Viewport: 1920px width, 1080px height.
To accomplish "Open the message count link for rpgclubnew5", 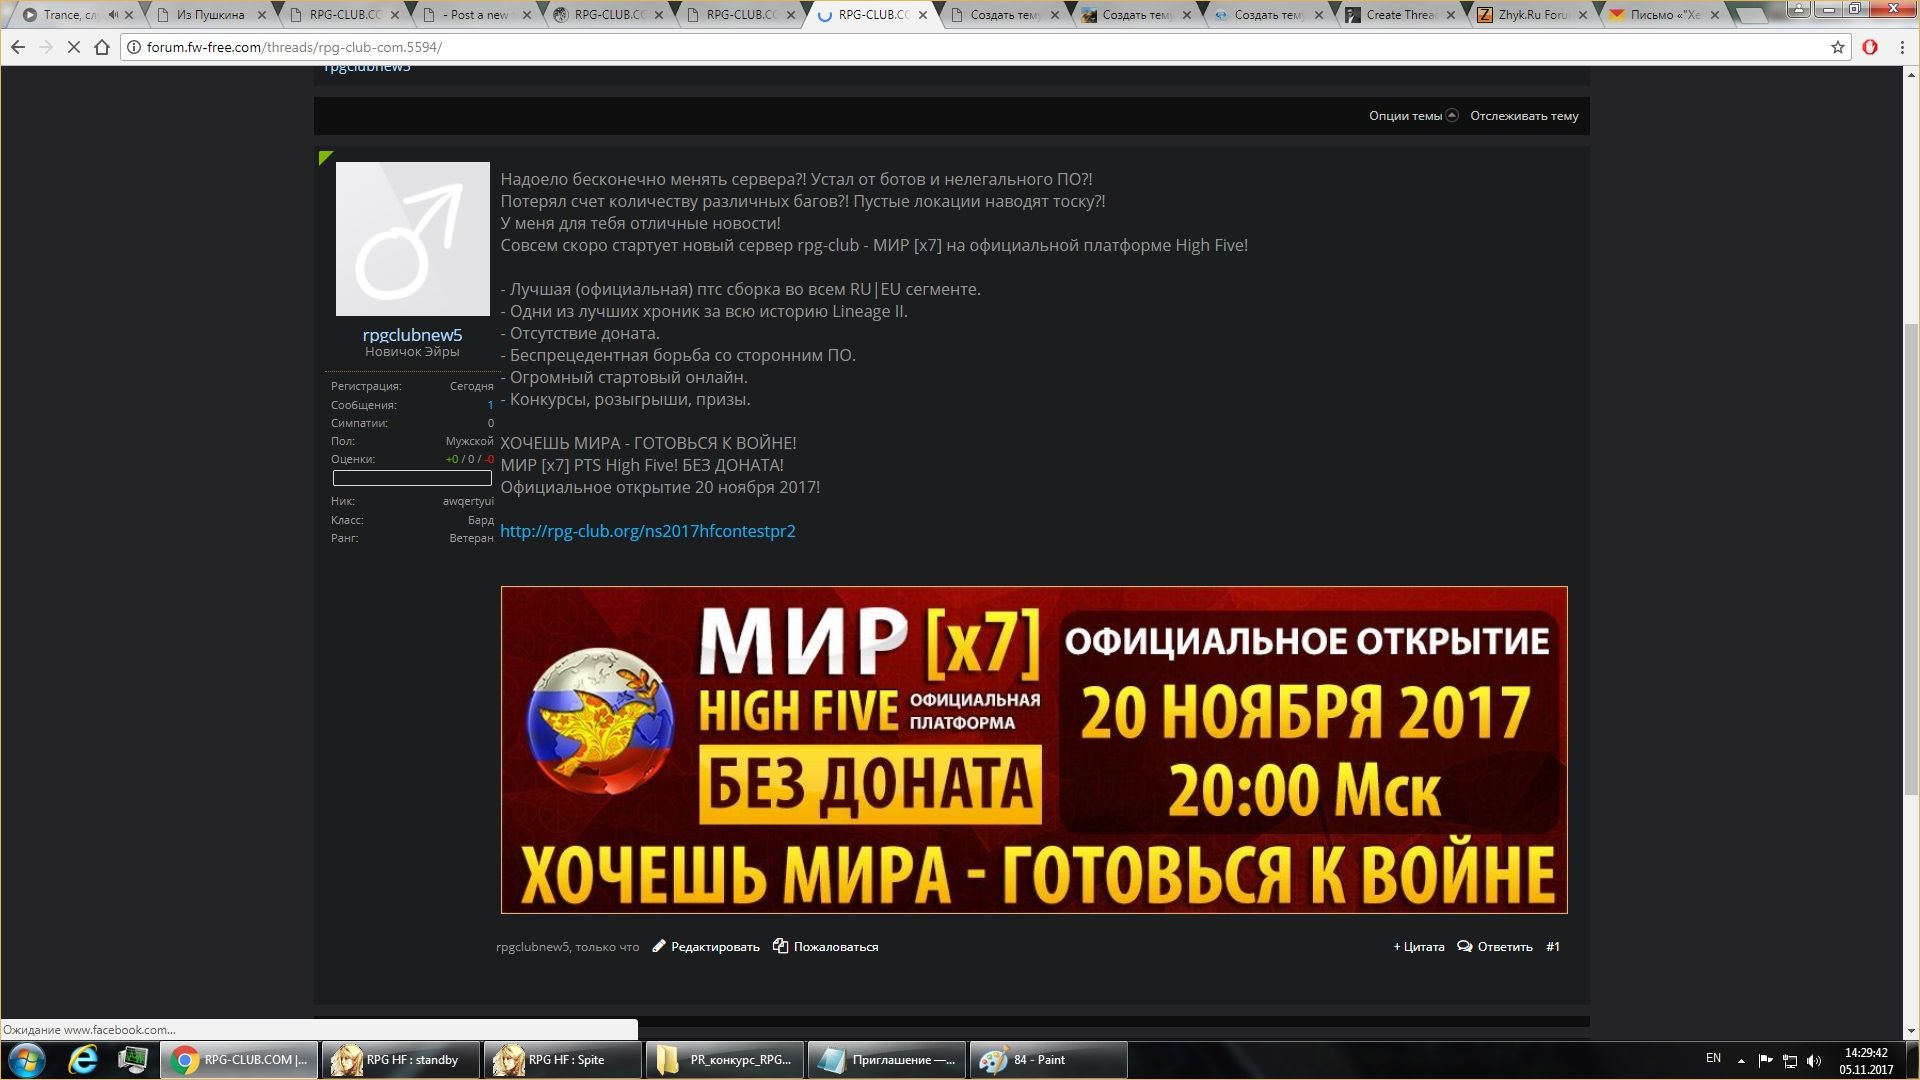I will [x=490, y=405].
